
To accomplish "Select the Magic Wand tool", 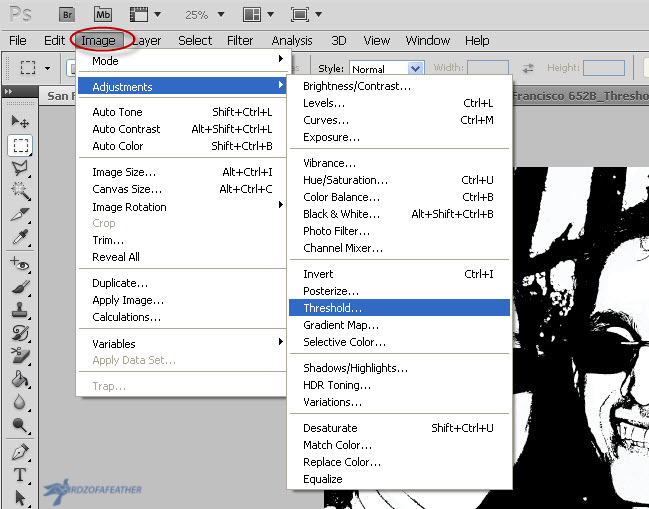I will 20,191.
